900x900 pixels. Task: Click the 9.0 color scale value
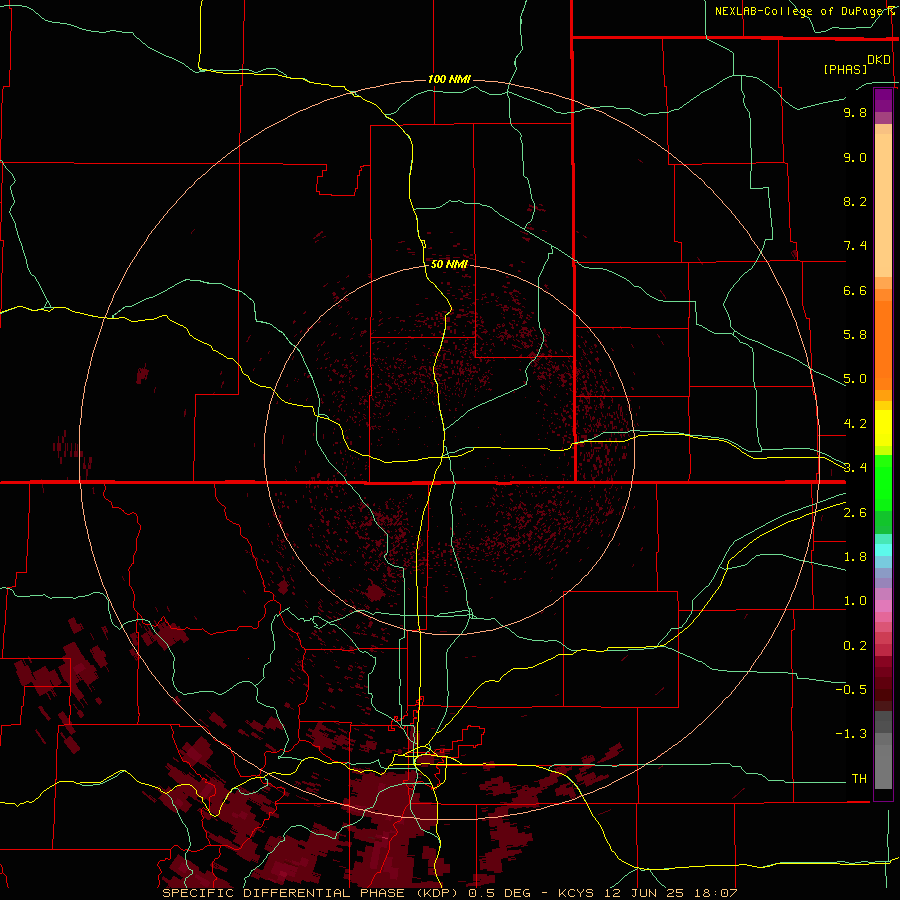[855, 157]
